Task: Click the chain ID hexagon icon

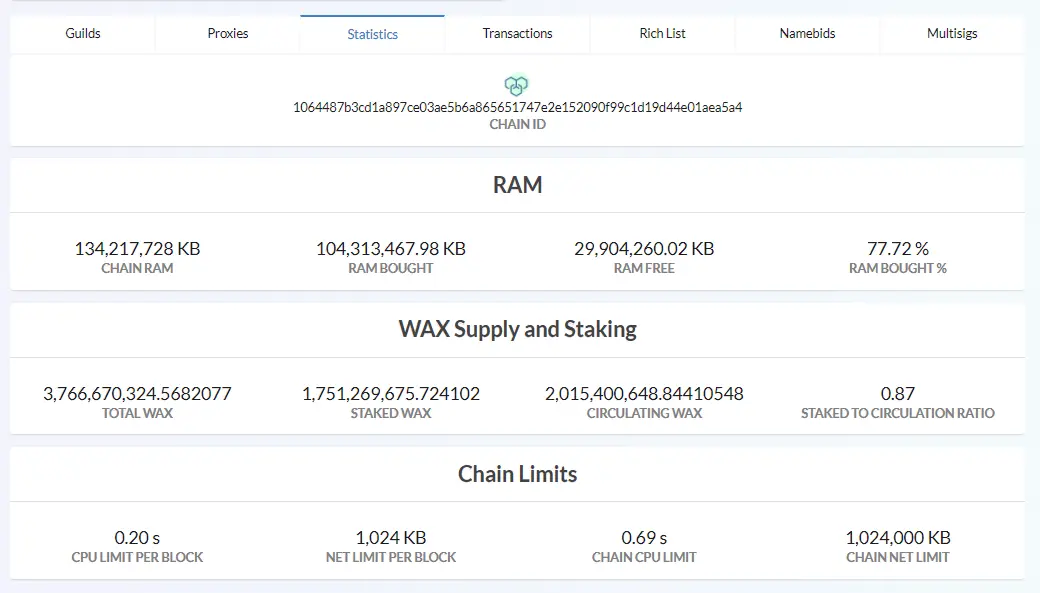Action: pos(516,86)
